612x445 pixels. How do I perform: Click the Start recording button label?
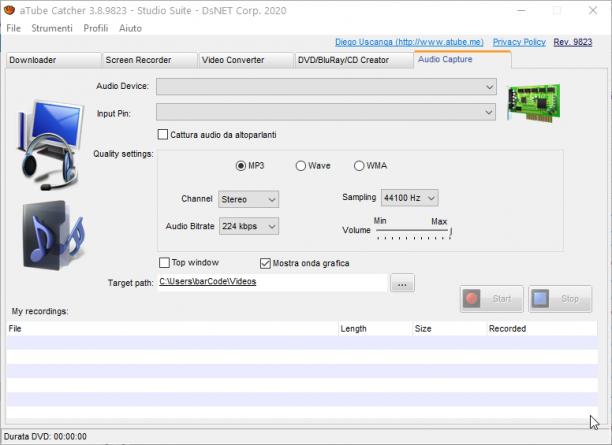click(502, 299)
